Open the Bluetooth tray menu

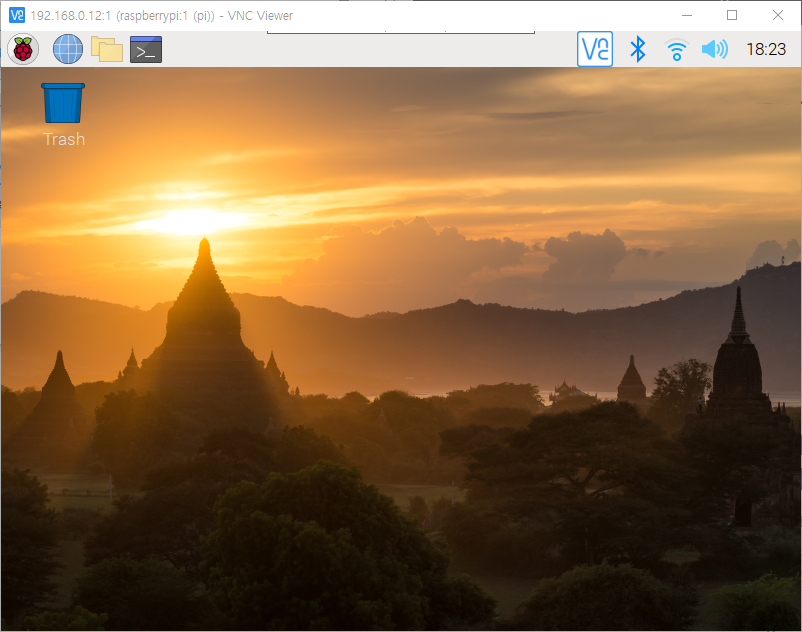pos(637,49)
